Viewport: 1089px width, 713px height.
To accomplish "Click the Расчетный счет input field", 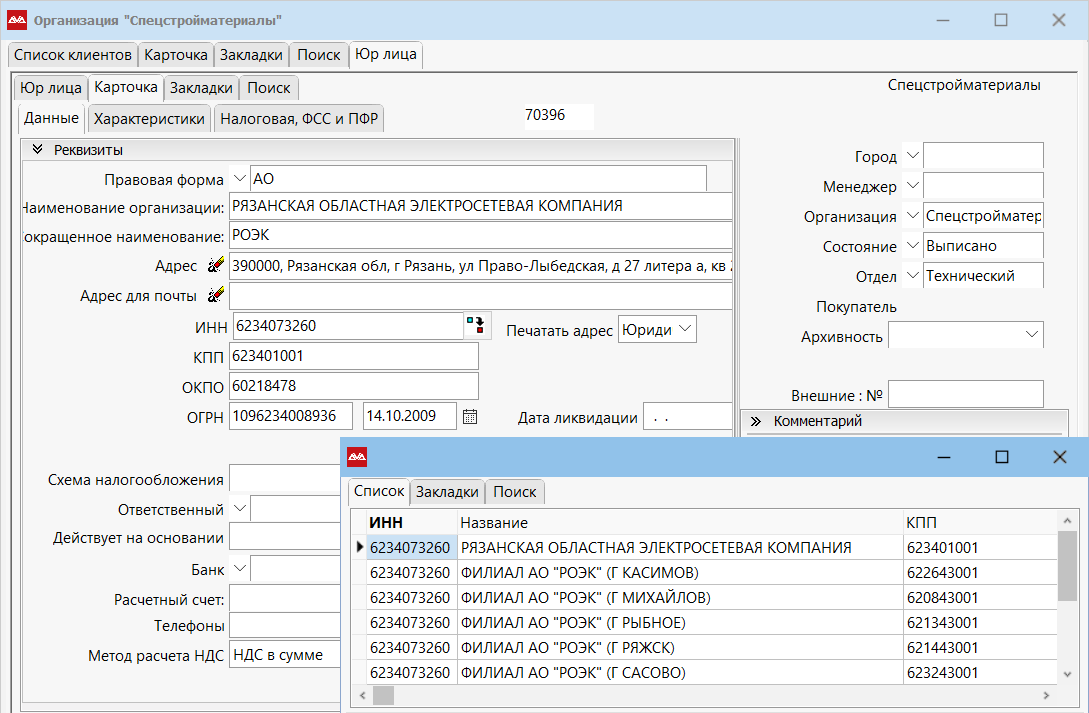I will 285,599.
